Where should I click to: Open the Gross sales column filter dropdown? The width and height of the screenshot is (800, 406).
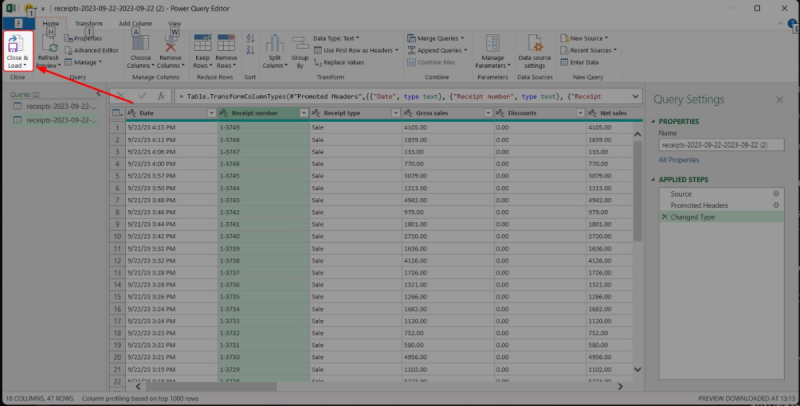click(486, 114)
